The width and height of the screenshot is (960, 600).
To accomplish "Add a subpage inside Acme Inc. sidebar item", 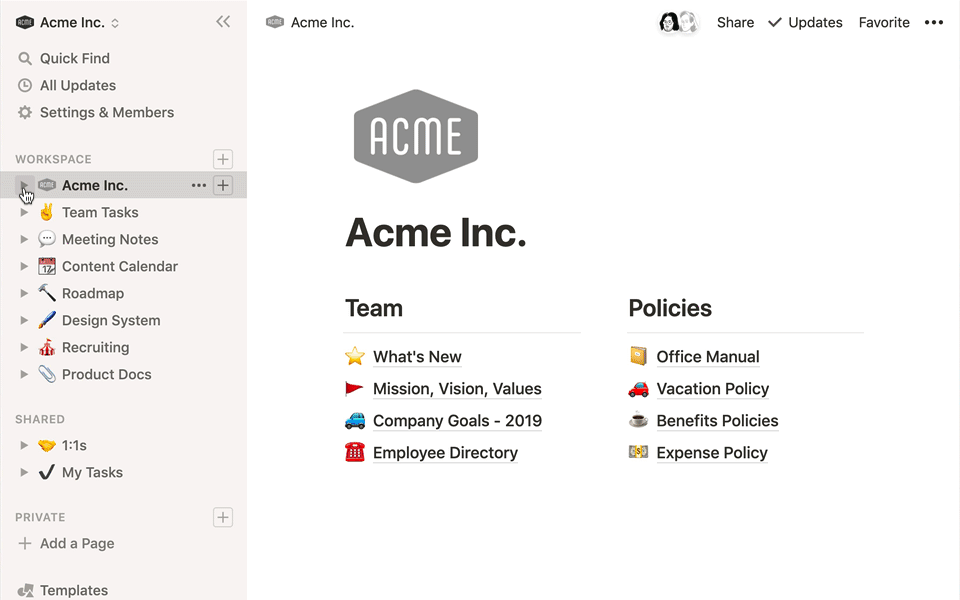I will (x=223, y=185).
